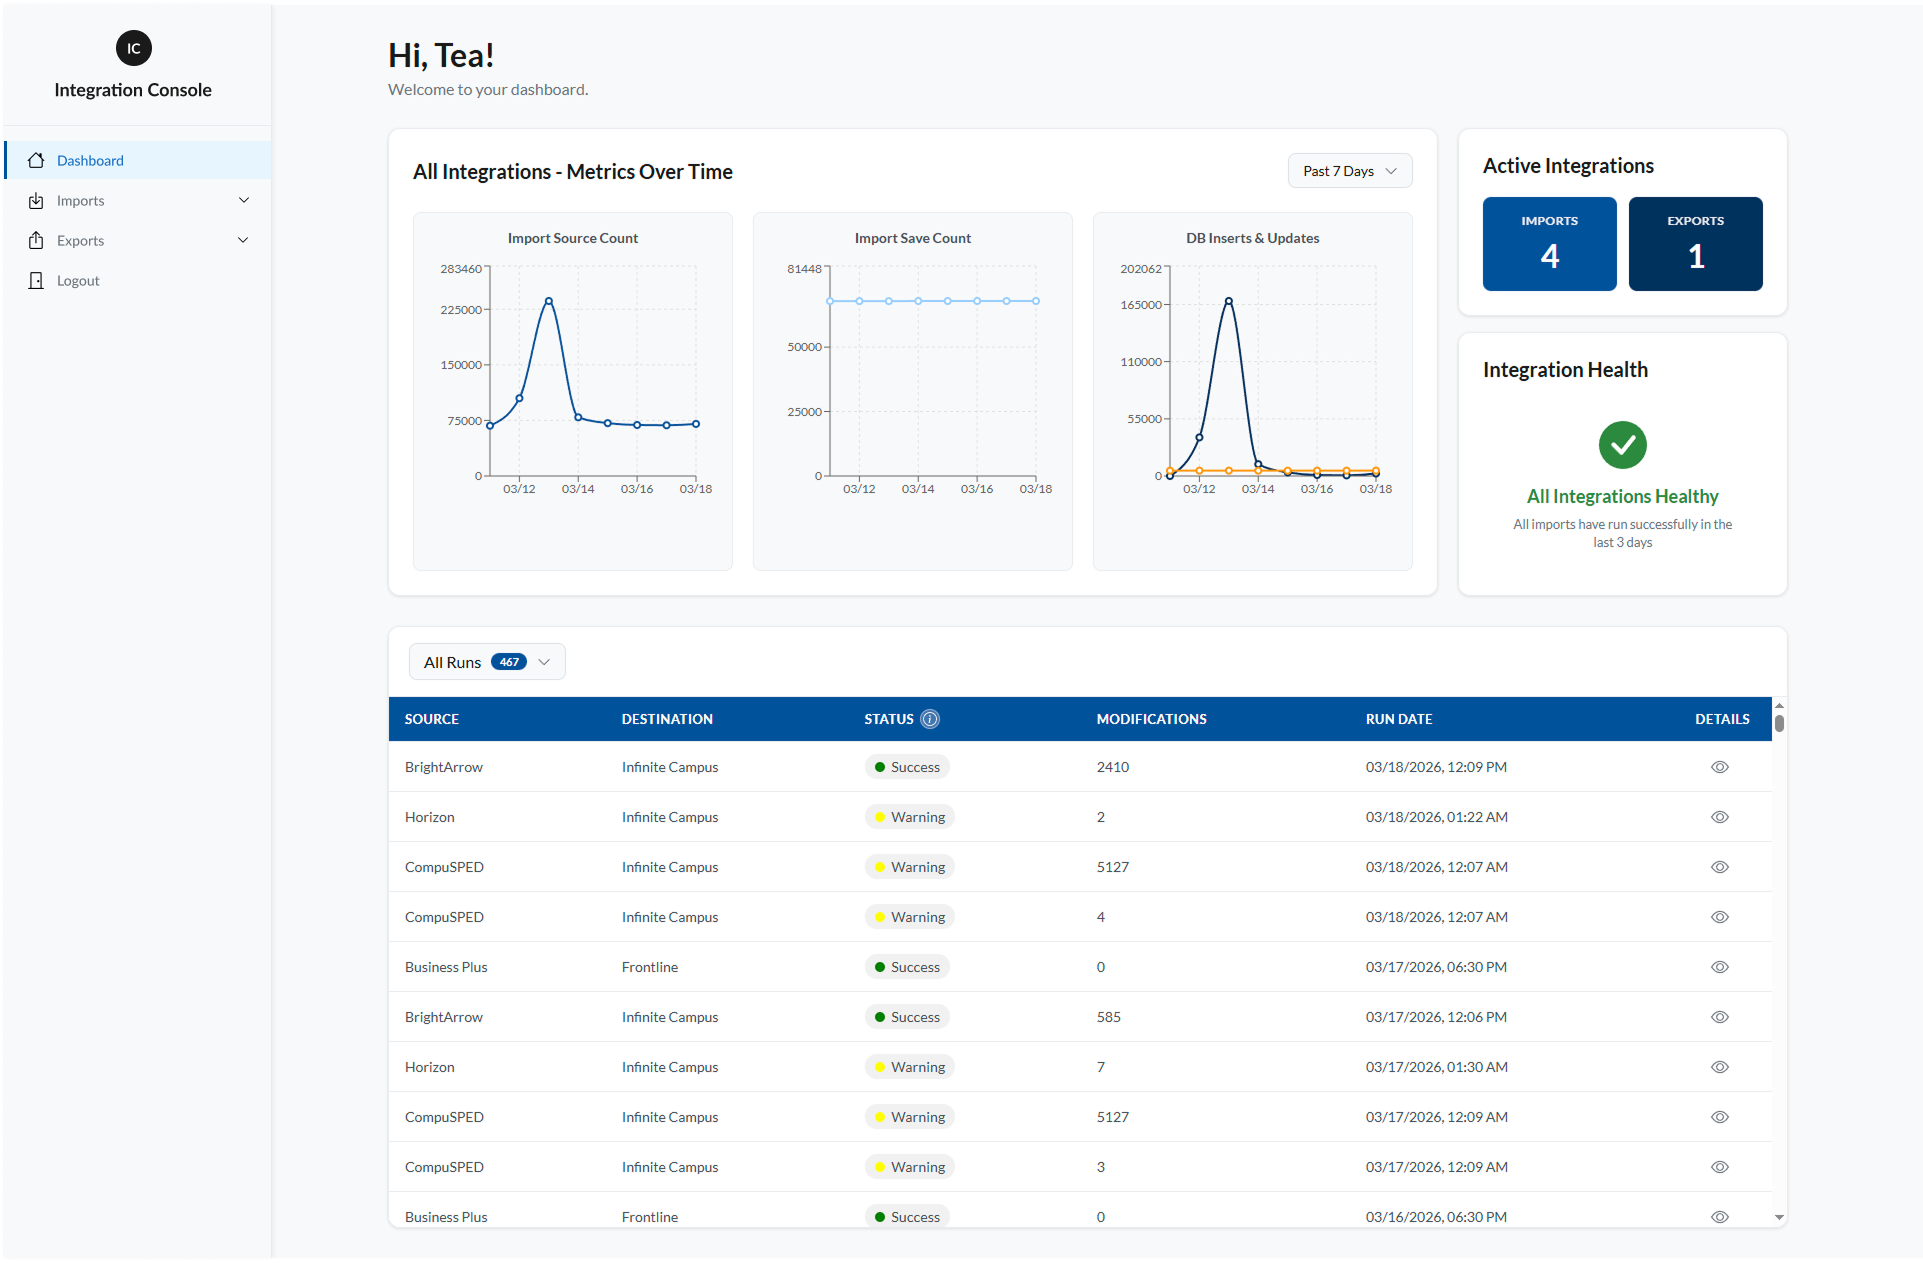Click the Imports 4 active integrations tile
Image resolution: width=1923 pixels, height=1263 pixels.
tap(1549, 244)
